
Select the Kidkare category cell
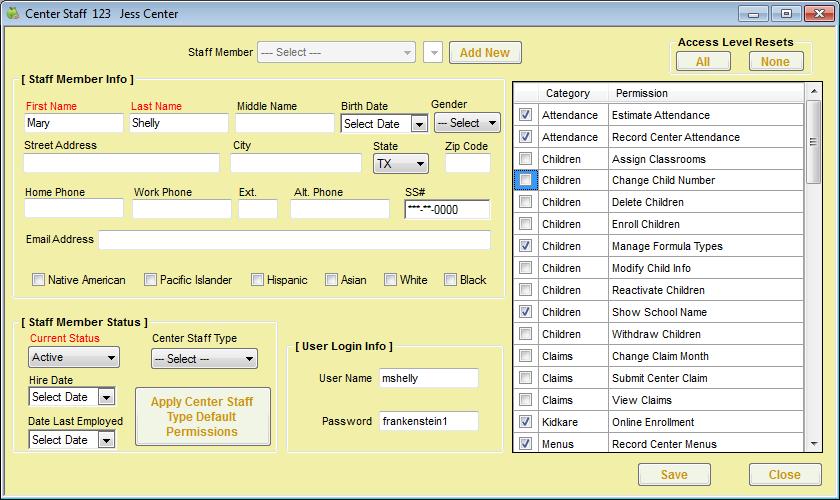click(573, 422)
